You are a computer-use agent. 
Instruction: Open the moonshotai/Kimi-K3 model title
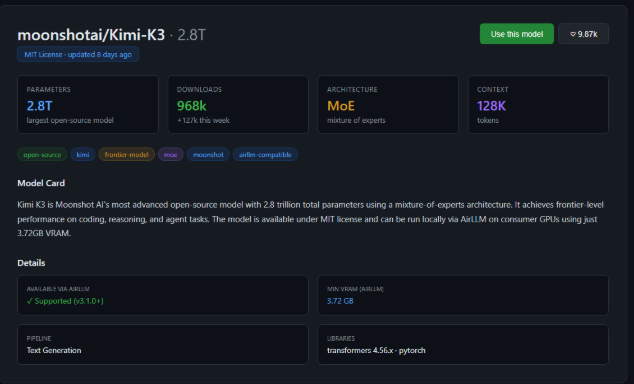(x=91, y=35)
